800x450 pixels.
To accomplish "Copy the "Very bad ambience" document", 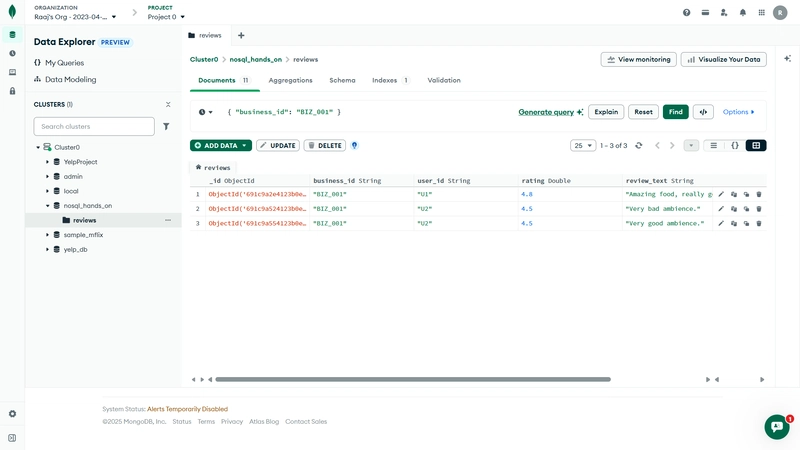I will click(x=734, y=209).
